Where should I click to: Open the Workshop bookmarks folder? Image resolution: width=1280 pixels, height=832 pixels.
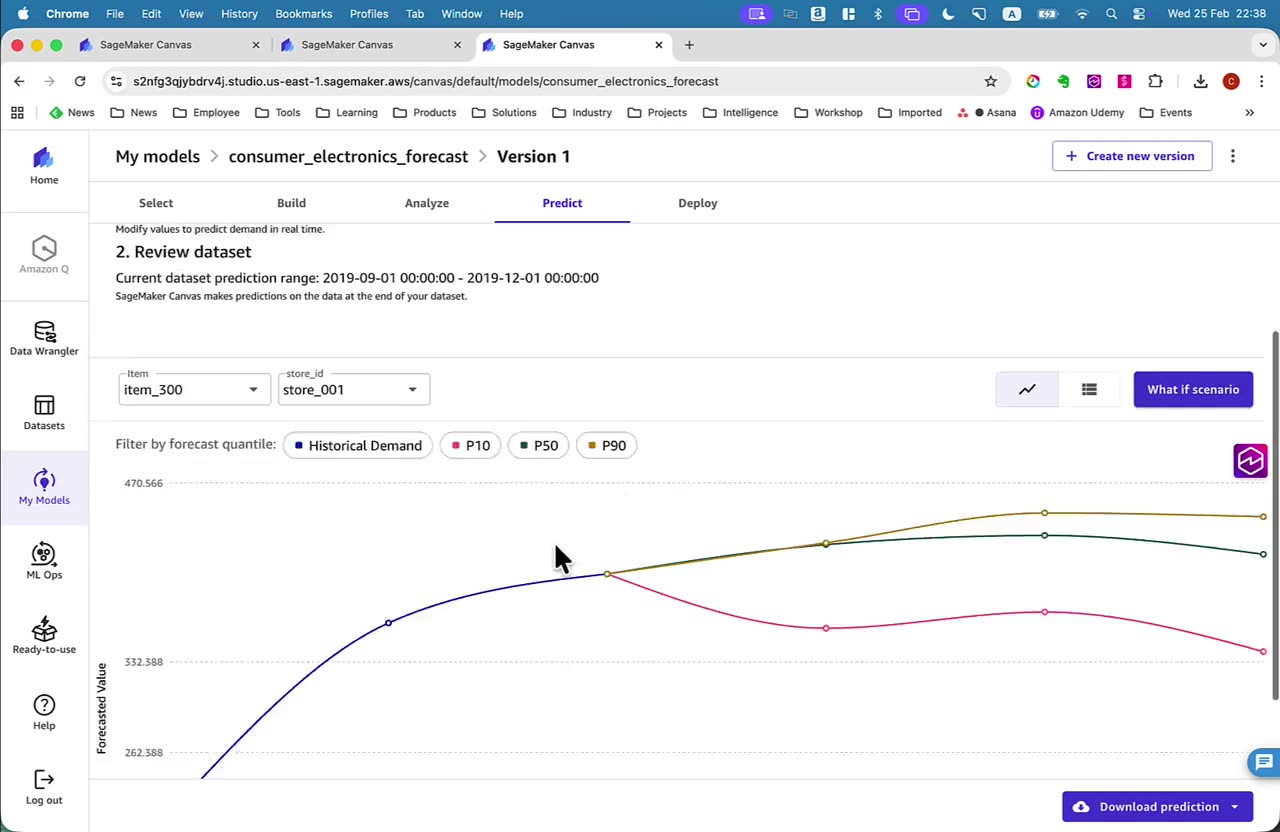tap(828, 112)
